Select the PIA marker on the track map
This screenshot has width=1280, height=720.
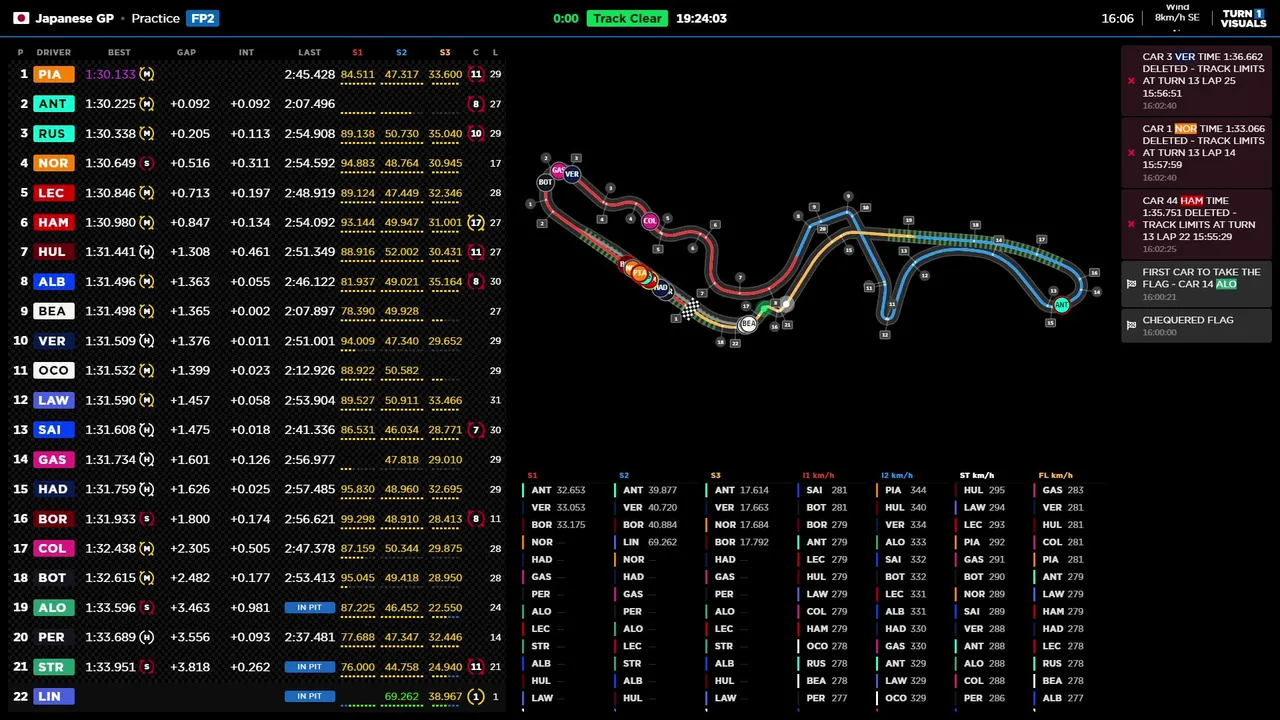click(x=640, y=273)
